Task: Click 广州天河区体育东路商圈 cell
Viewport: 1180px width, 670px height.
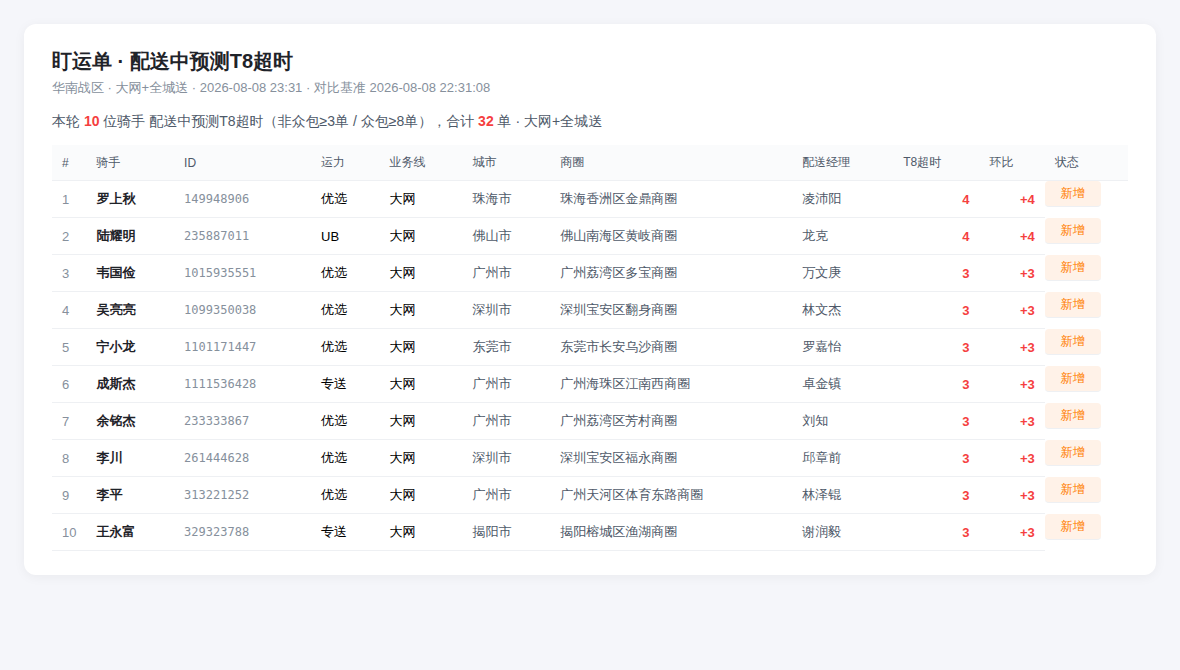Action: pos(631,495)
